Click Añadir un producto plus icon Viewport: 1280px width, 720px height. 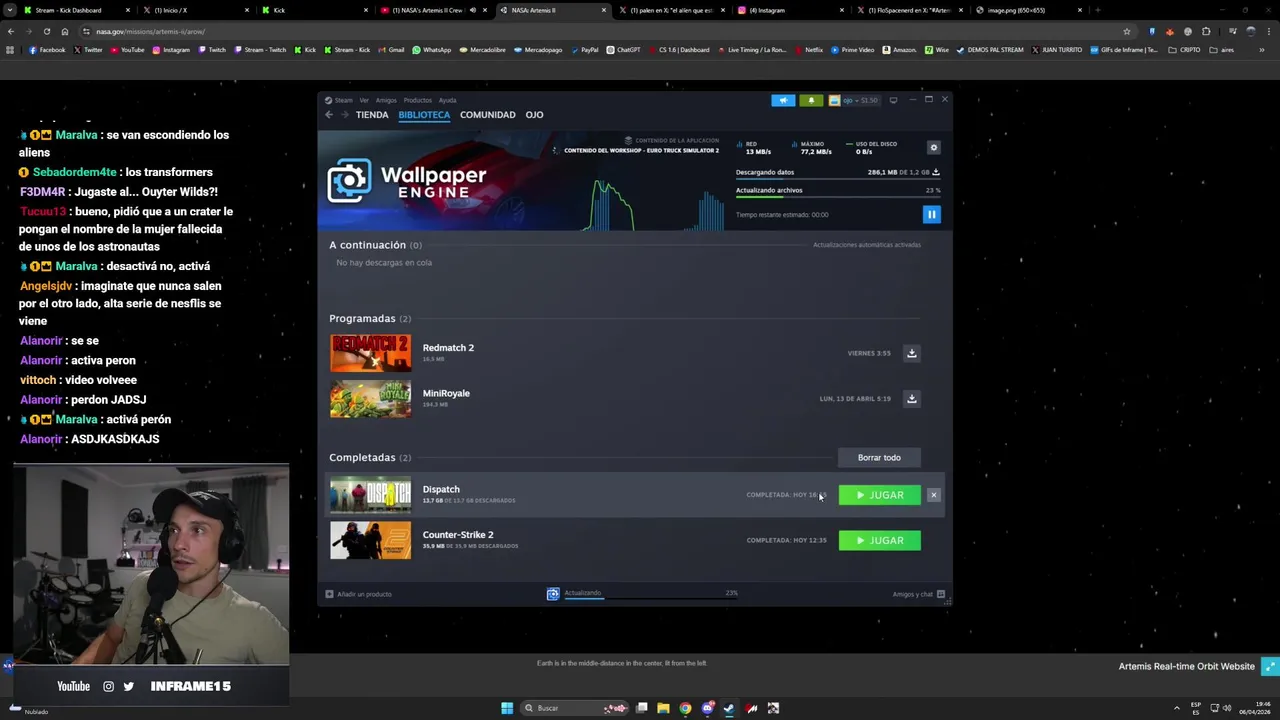[x=329, y=594]
